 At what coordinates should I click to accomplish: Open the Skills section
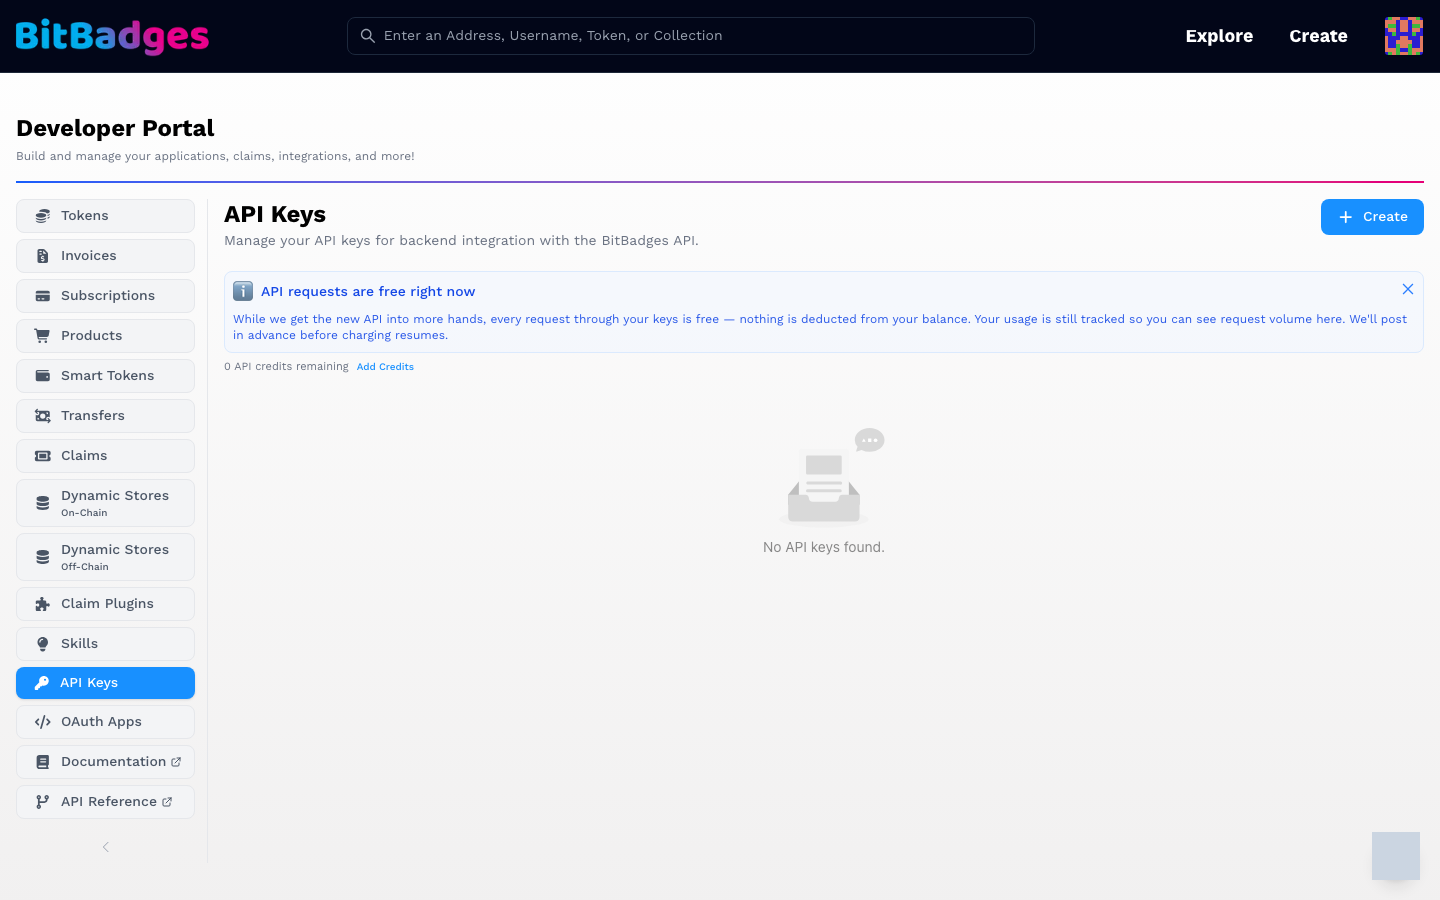coord(105,644)
